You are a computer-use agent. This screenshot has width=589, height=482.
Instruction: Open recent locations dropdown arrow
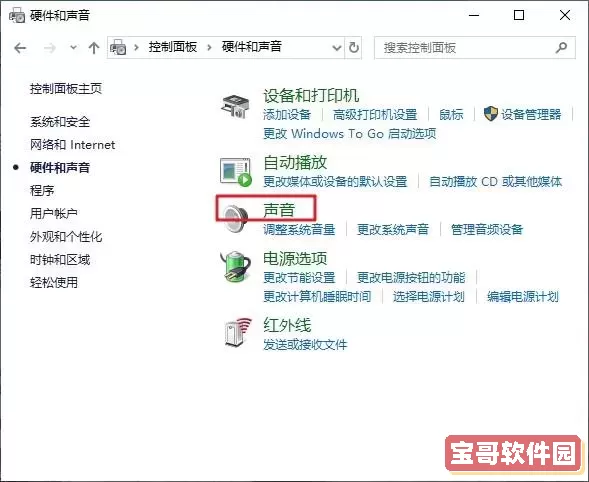(73, 48)
